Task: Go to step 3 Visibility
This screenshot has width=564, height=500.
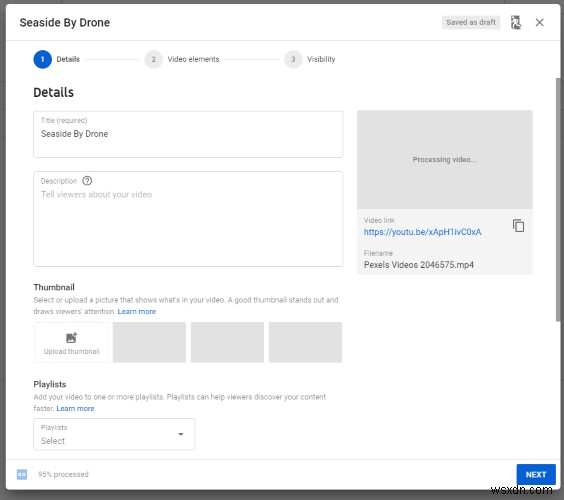Action: [x=310, y=59]
